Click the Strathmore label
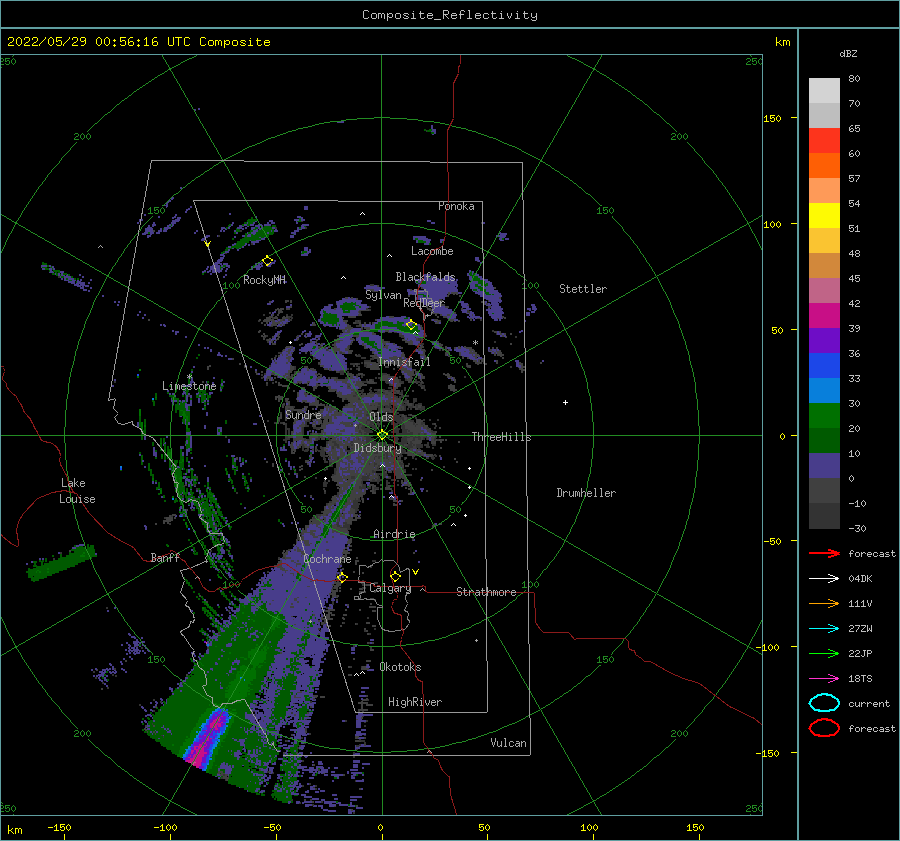This screenshot has height=841, width=900. tap(486, 592)
